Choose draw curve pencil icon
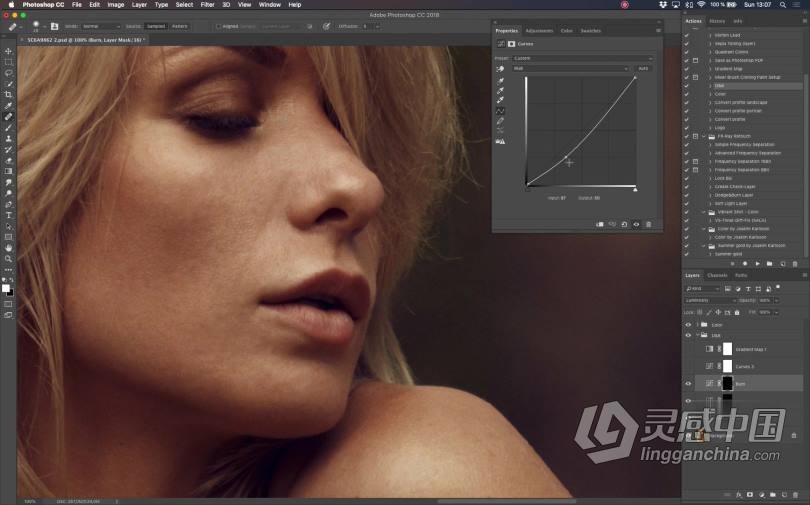 tap(500, 121)
